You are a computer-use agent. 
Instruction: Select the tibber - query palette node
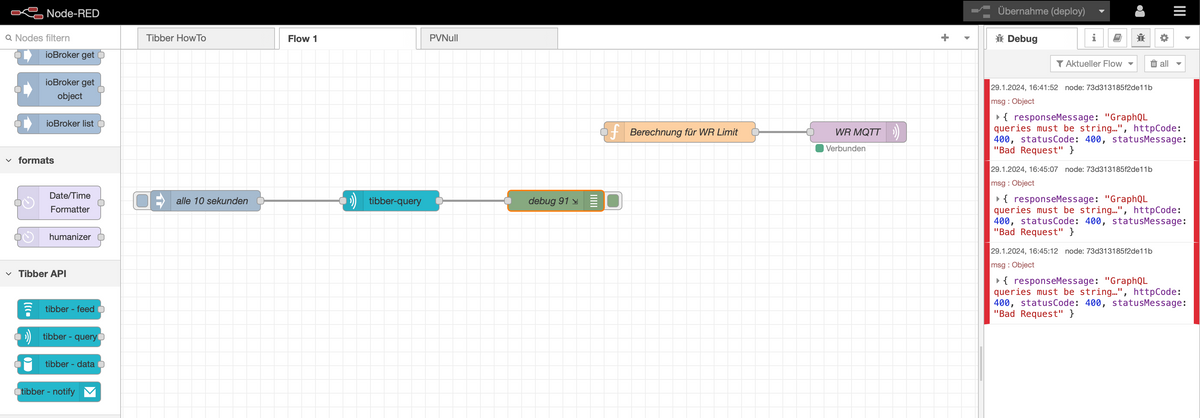pyautogui.click(x=60, y=336)
